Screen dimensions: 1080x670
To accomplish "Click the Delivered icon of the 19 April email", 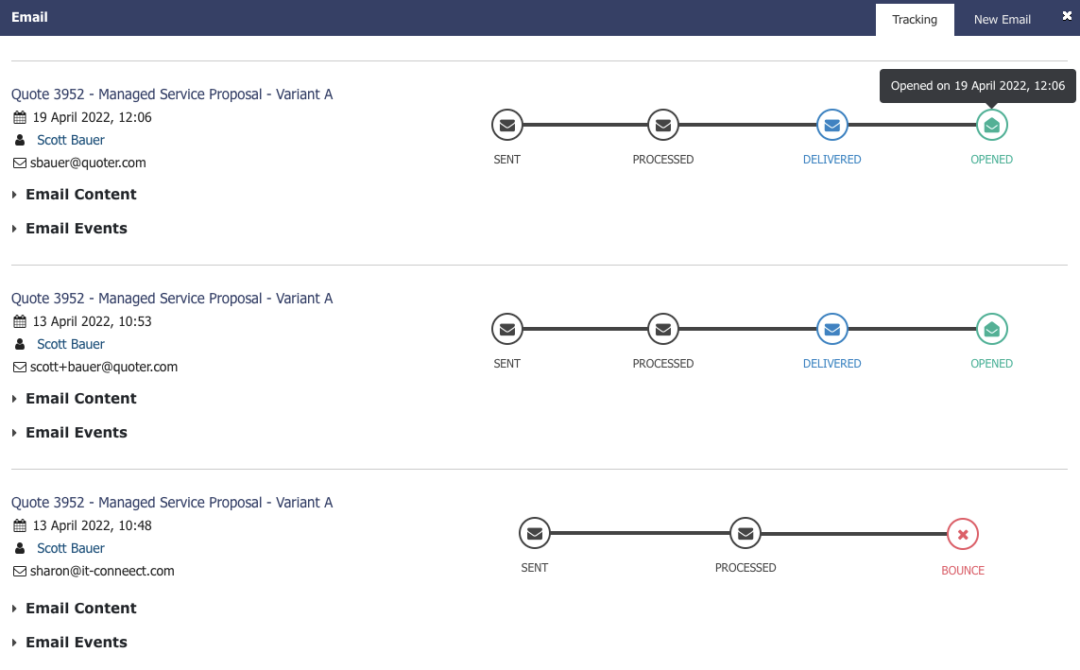I will click(x=832, y=125).
